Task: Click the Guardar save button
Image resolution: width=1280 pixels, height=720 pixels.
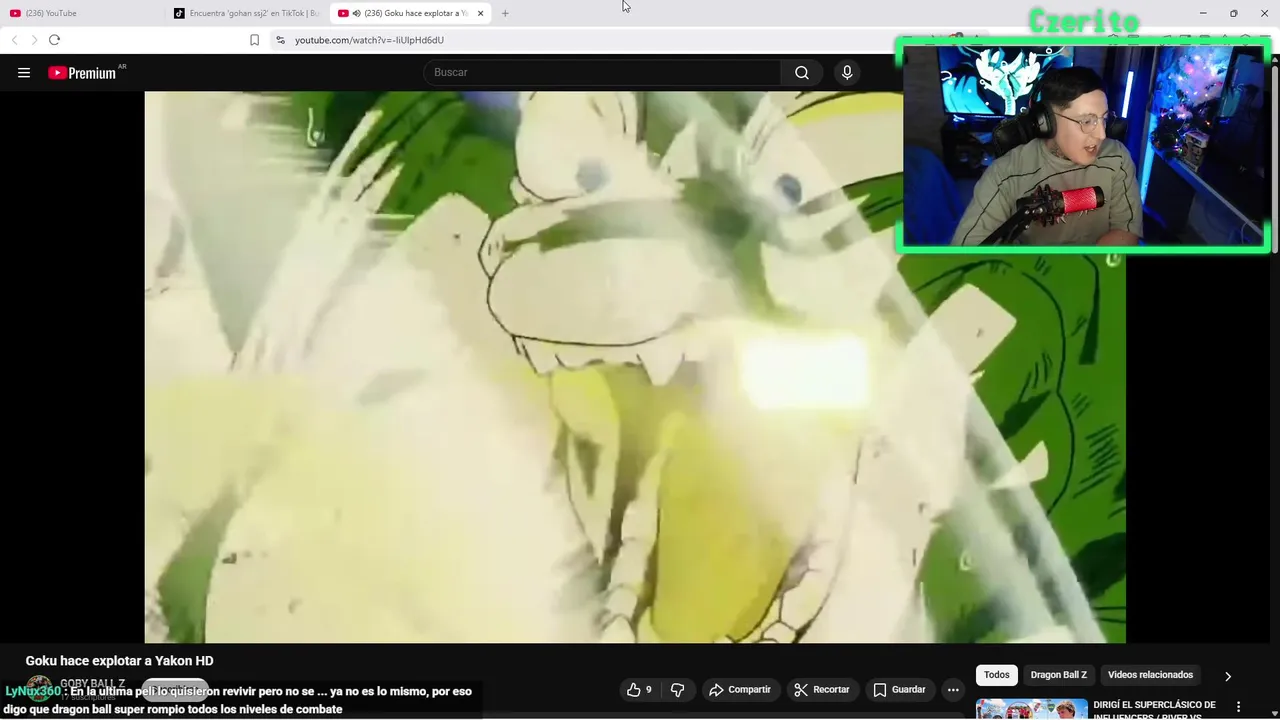Action: pos(899,690)
